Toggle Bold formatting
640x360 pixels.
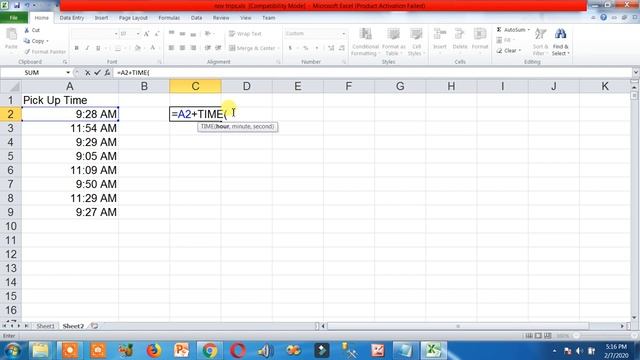click(x=76, y=48)
